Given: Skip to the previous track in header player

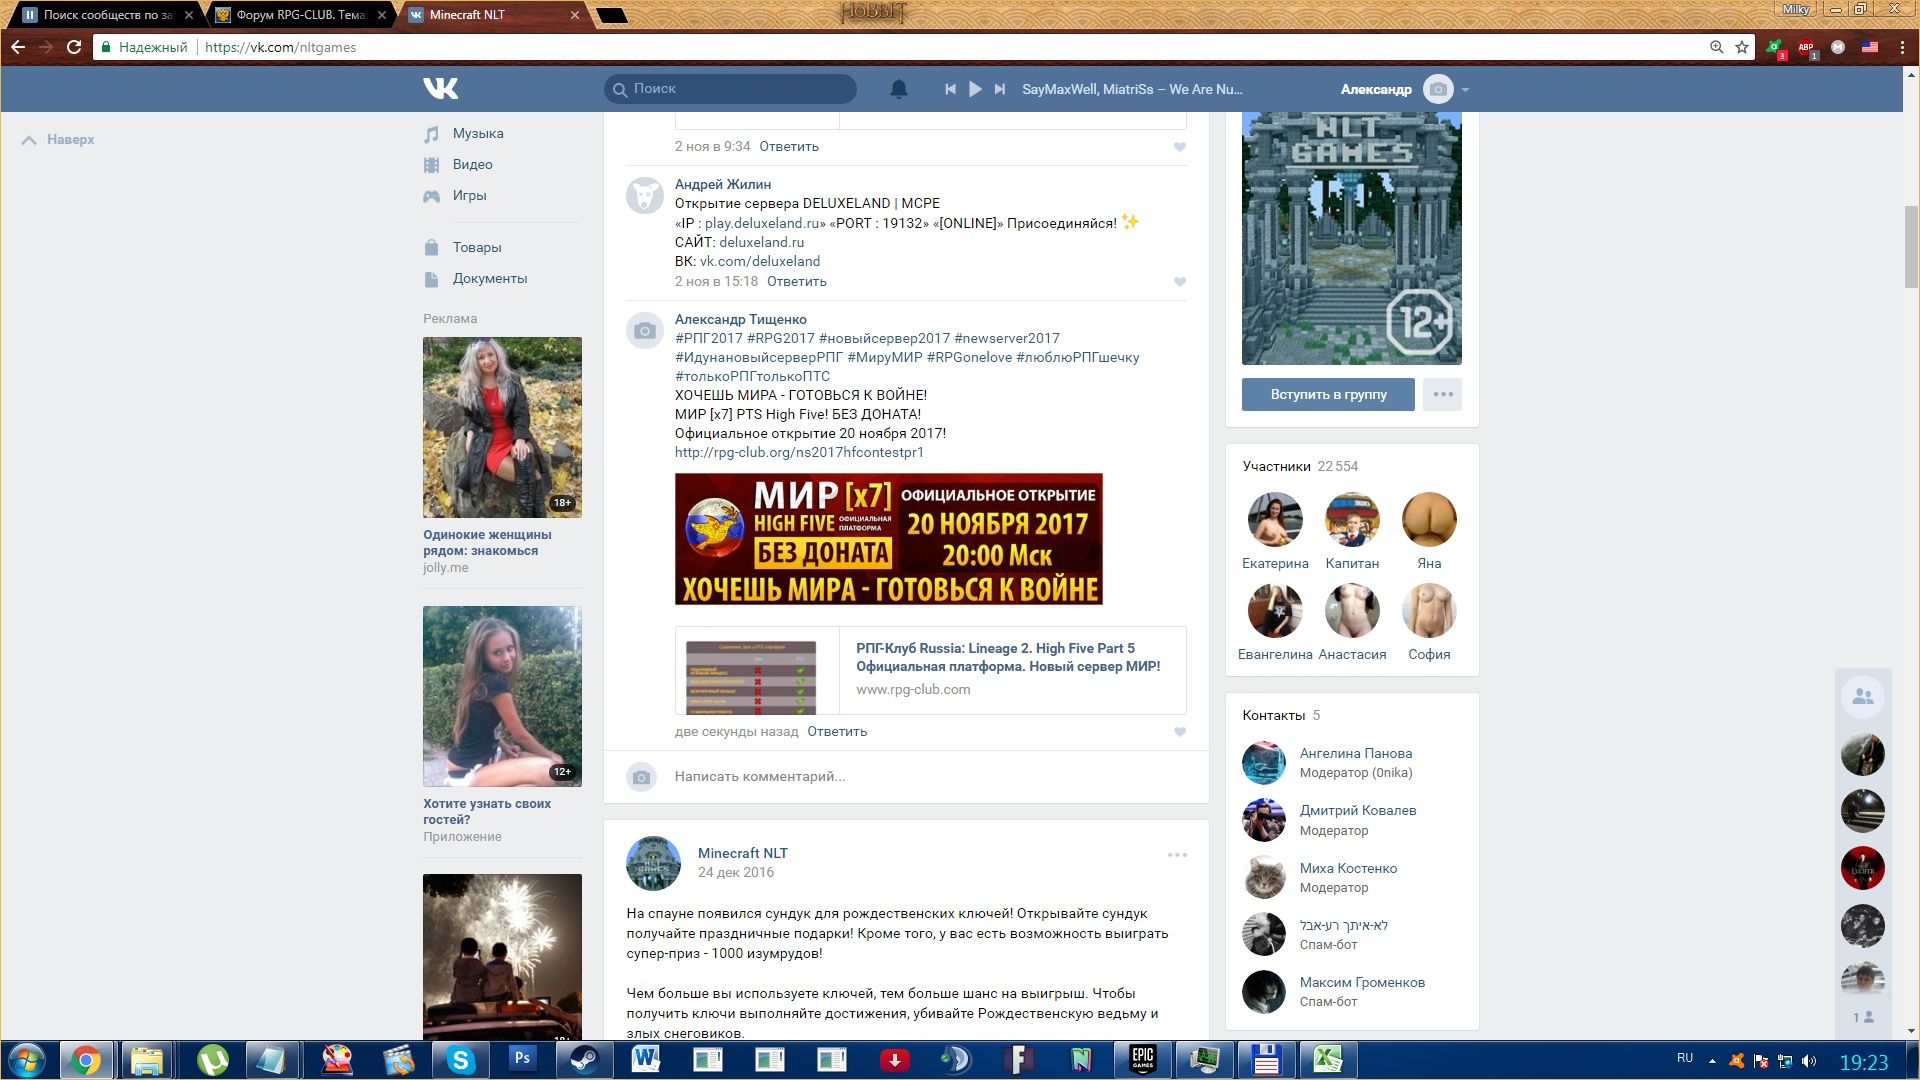Looking at the screenshot, I should [950, 89].
